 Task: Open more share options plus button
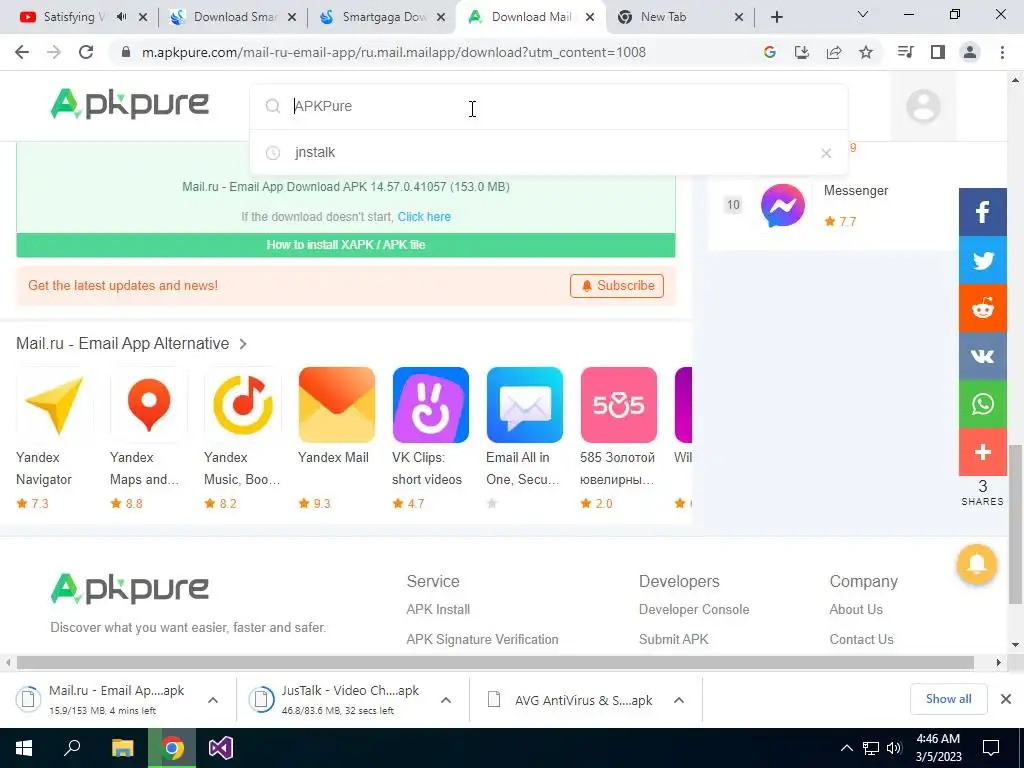pyautogui.click(x=982, y=452)
